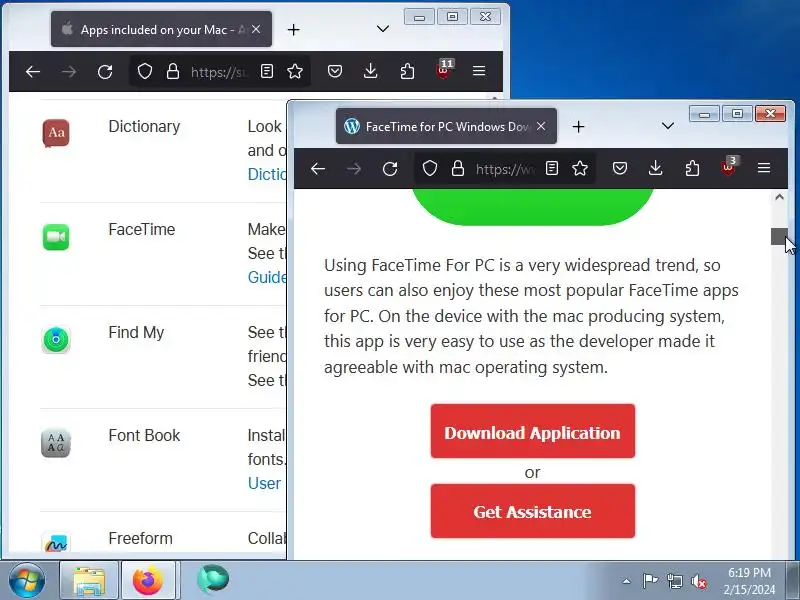Image resolution: width=800 pixels, height=600 pixels.
Task: Click the muted volume tray icon
Action: pyautogui.click(x=699, y=581)
